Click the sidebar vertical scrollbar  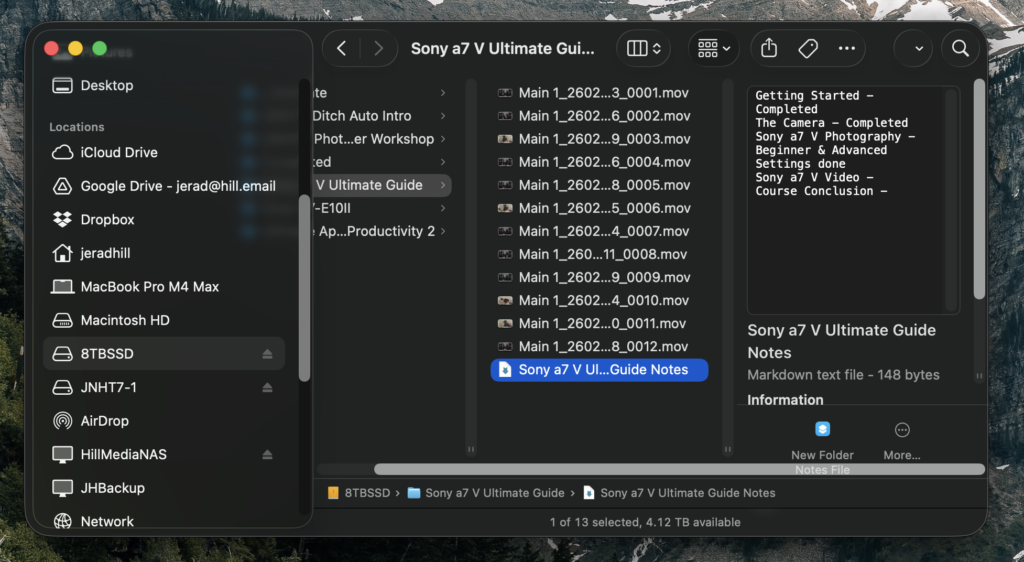tap(304, 288)
